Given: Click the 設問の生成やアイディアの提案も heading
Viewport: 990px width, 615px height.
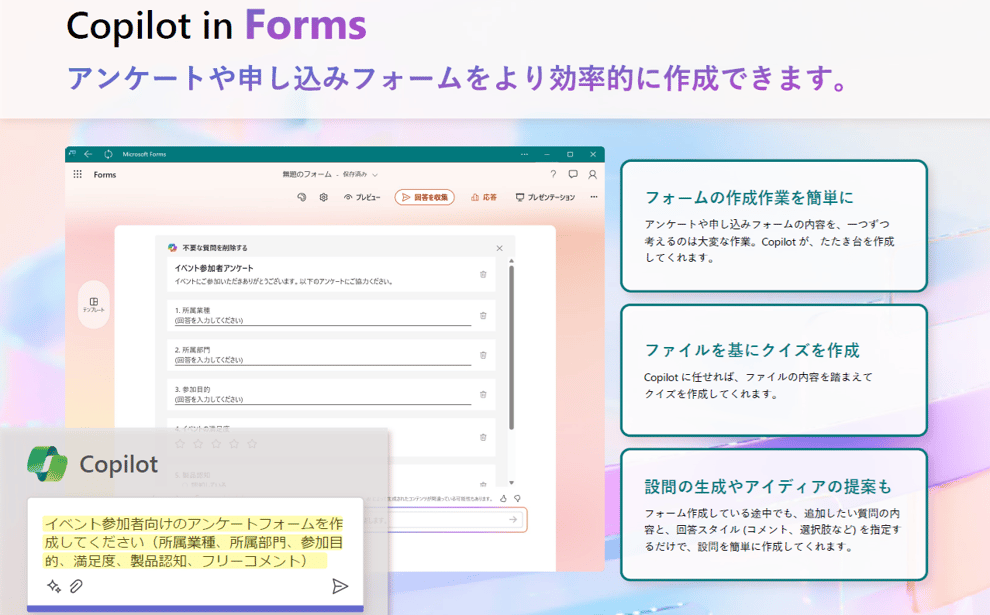Looking at the screenshot, I should tap(768, 487).
